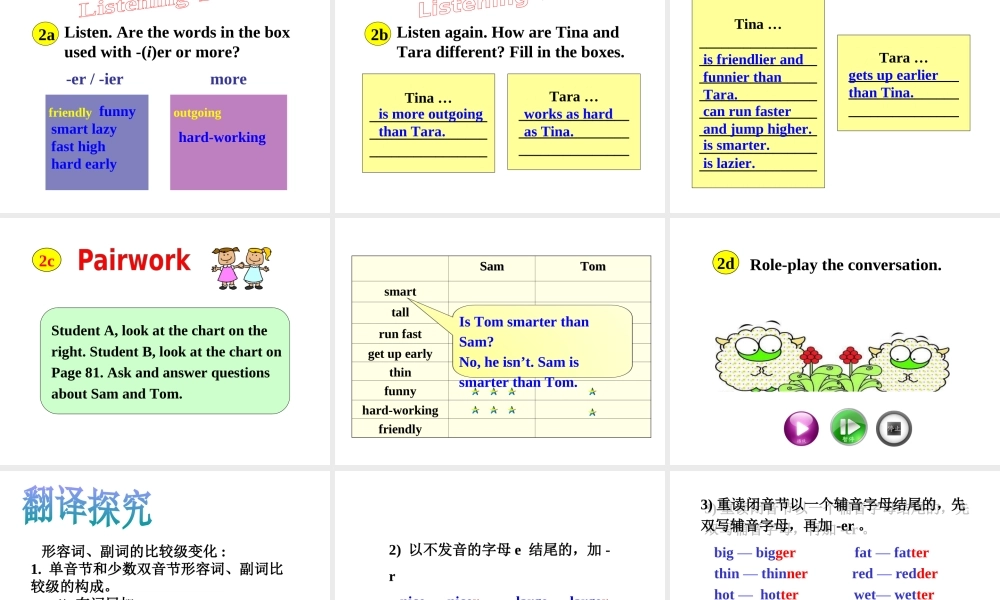Click the 'Sam' column header in table

492,267
